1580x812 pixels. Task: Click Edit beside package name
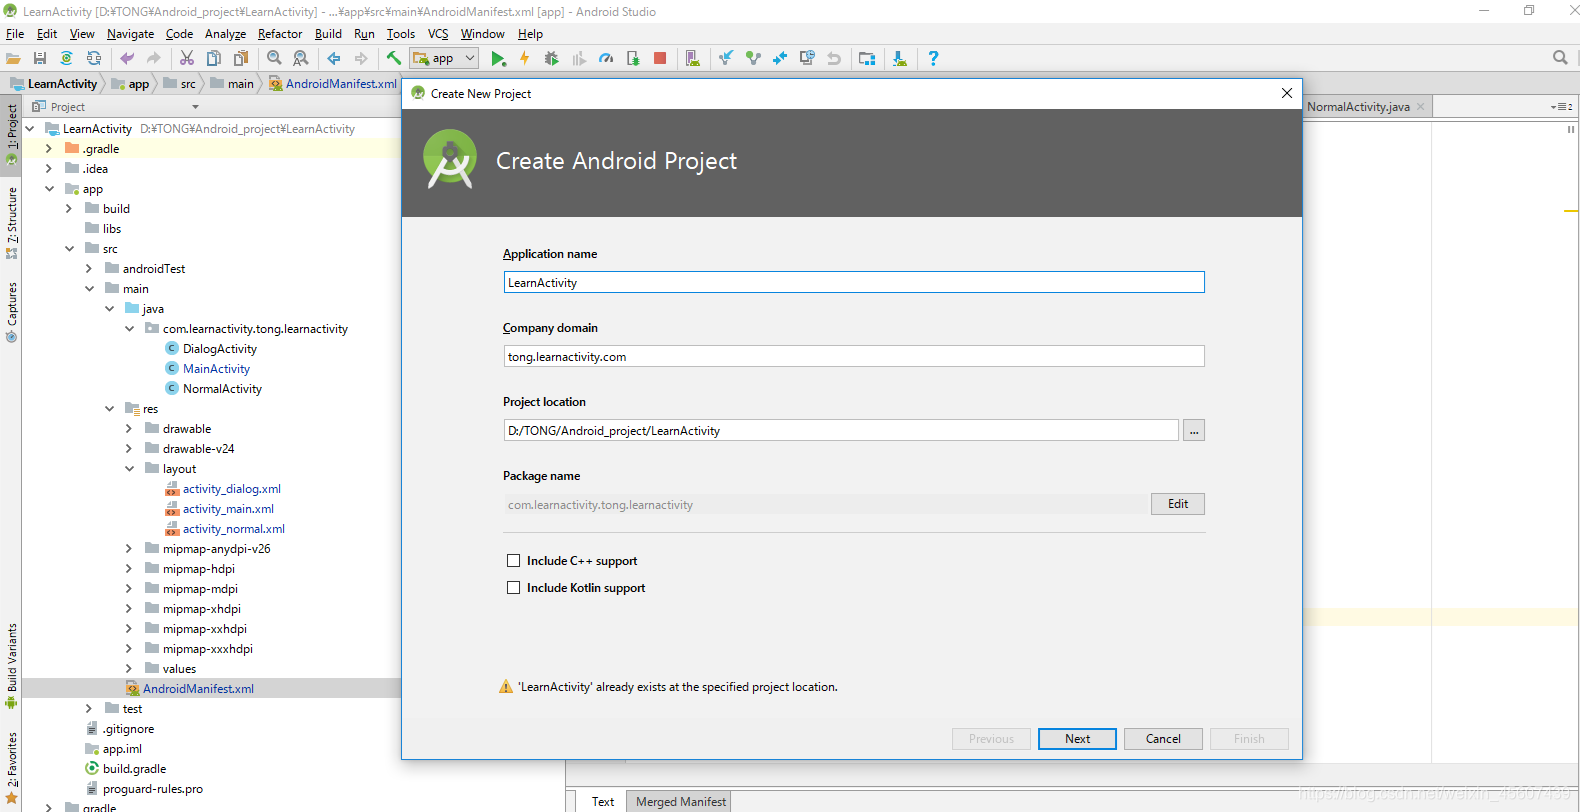pyautogui.click(x=1178, y=504)
